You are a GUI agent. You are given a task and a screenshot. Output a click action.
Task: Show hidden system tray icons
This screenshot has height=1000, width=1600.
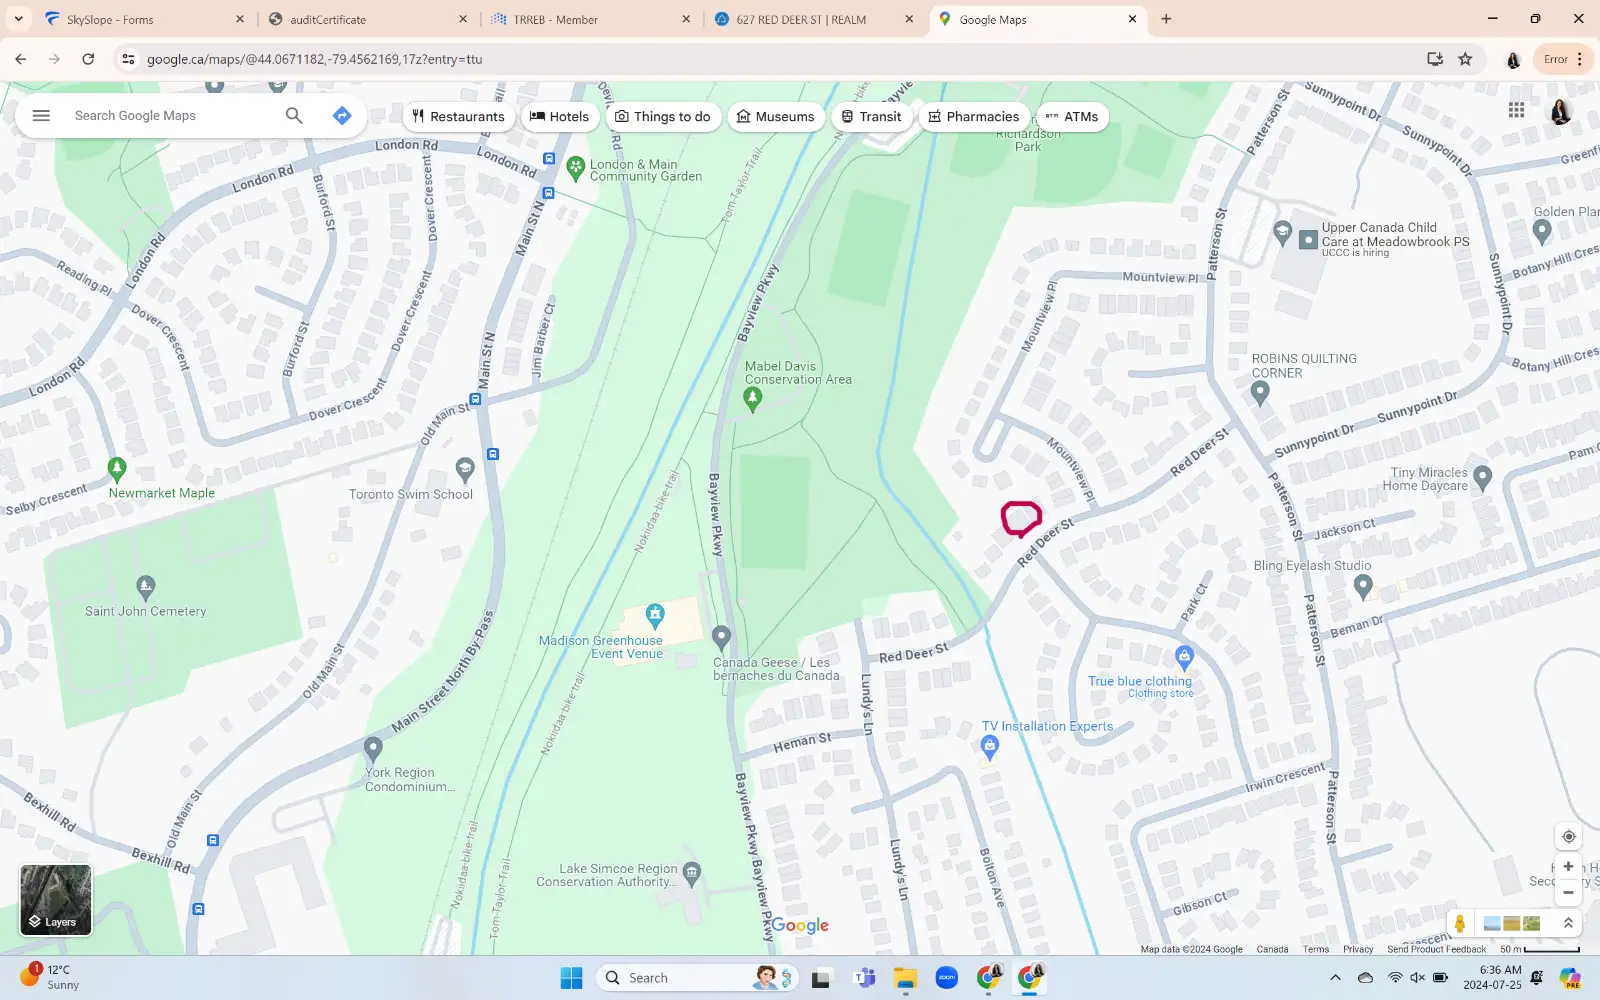(x=1335, y=978)
